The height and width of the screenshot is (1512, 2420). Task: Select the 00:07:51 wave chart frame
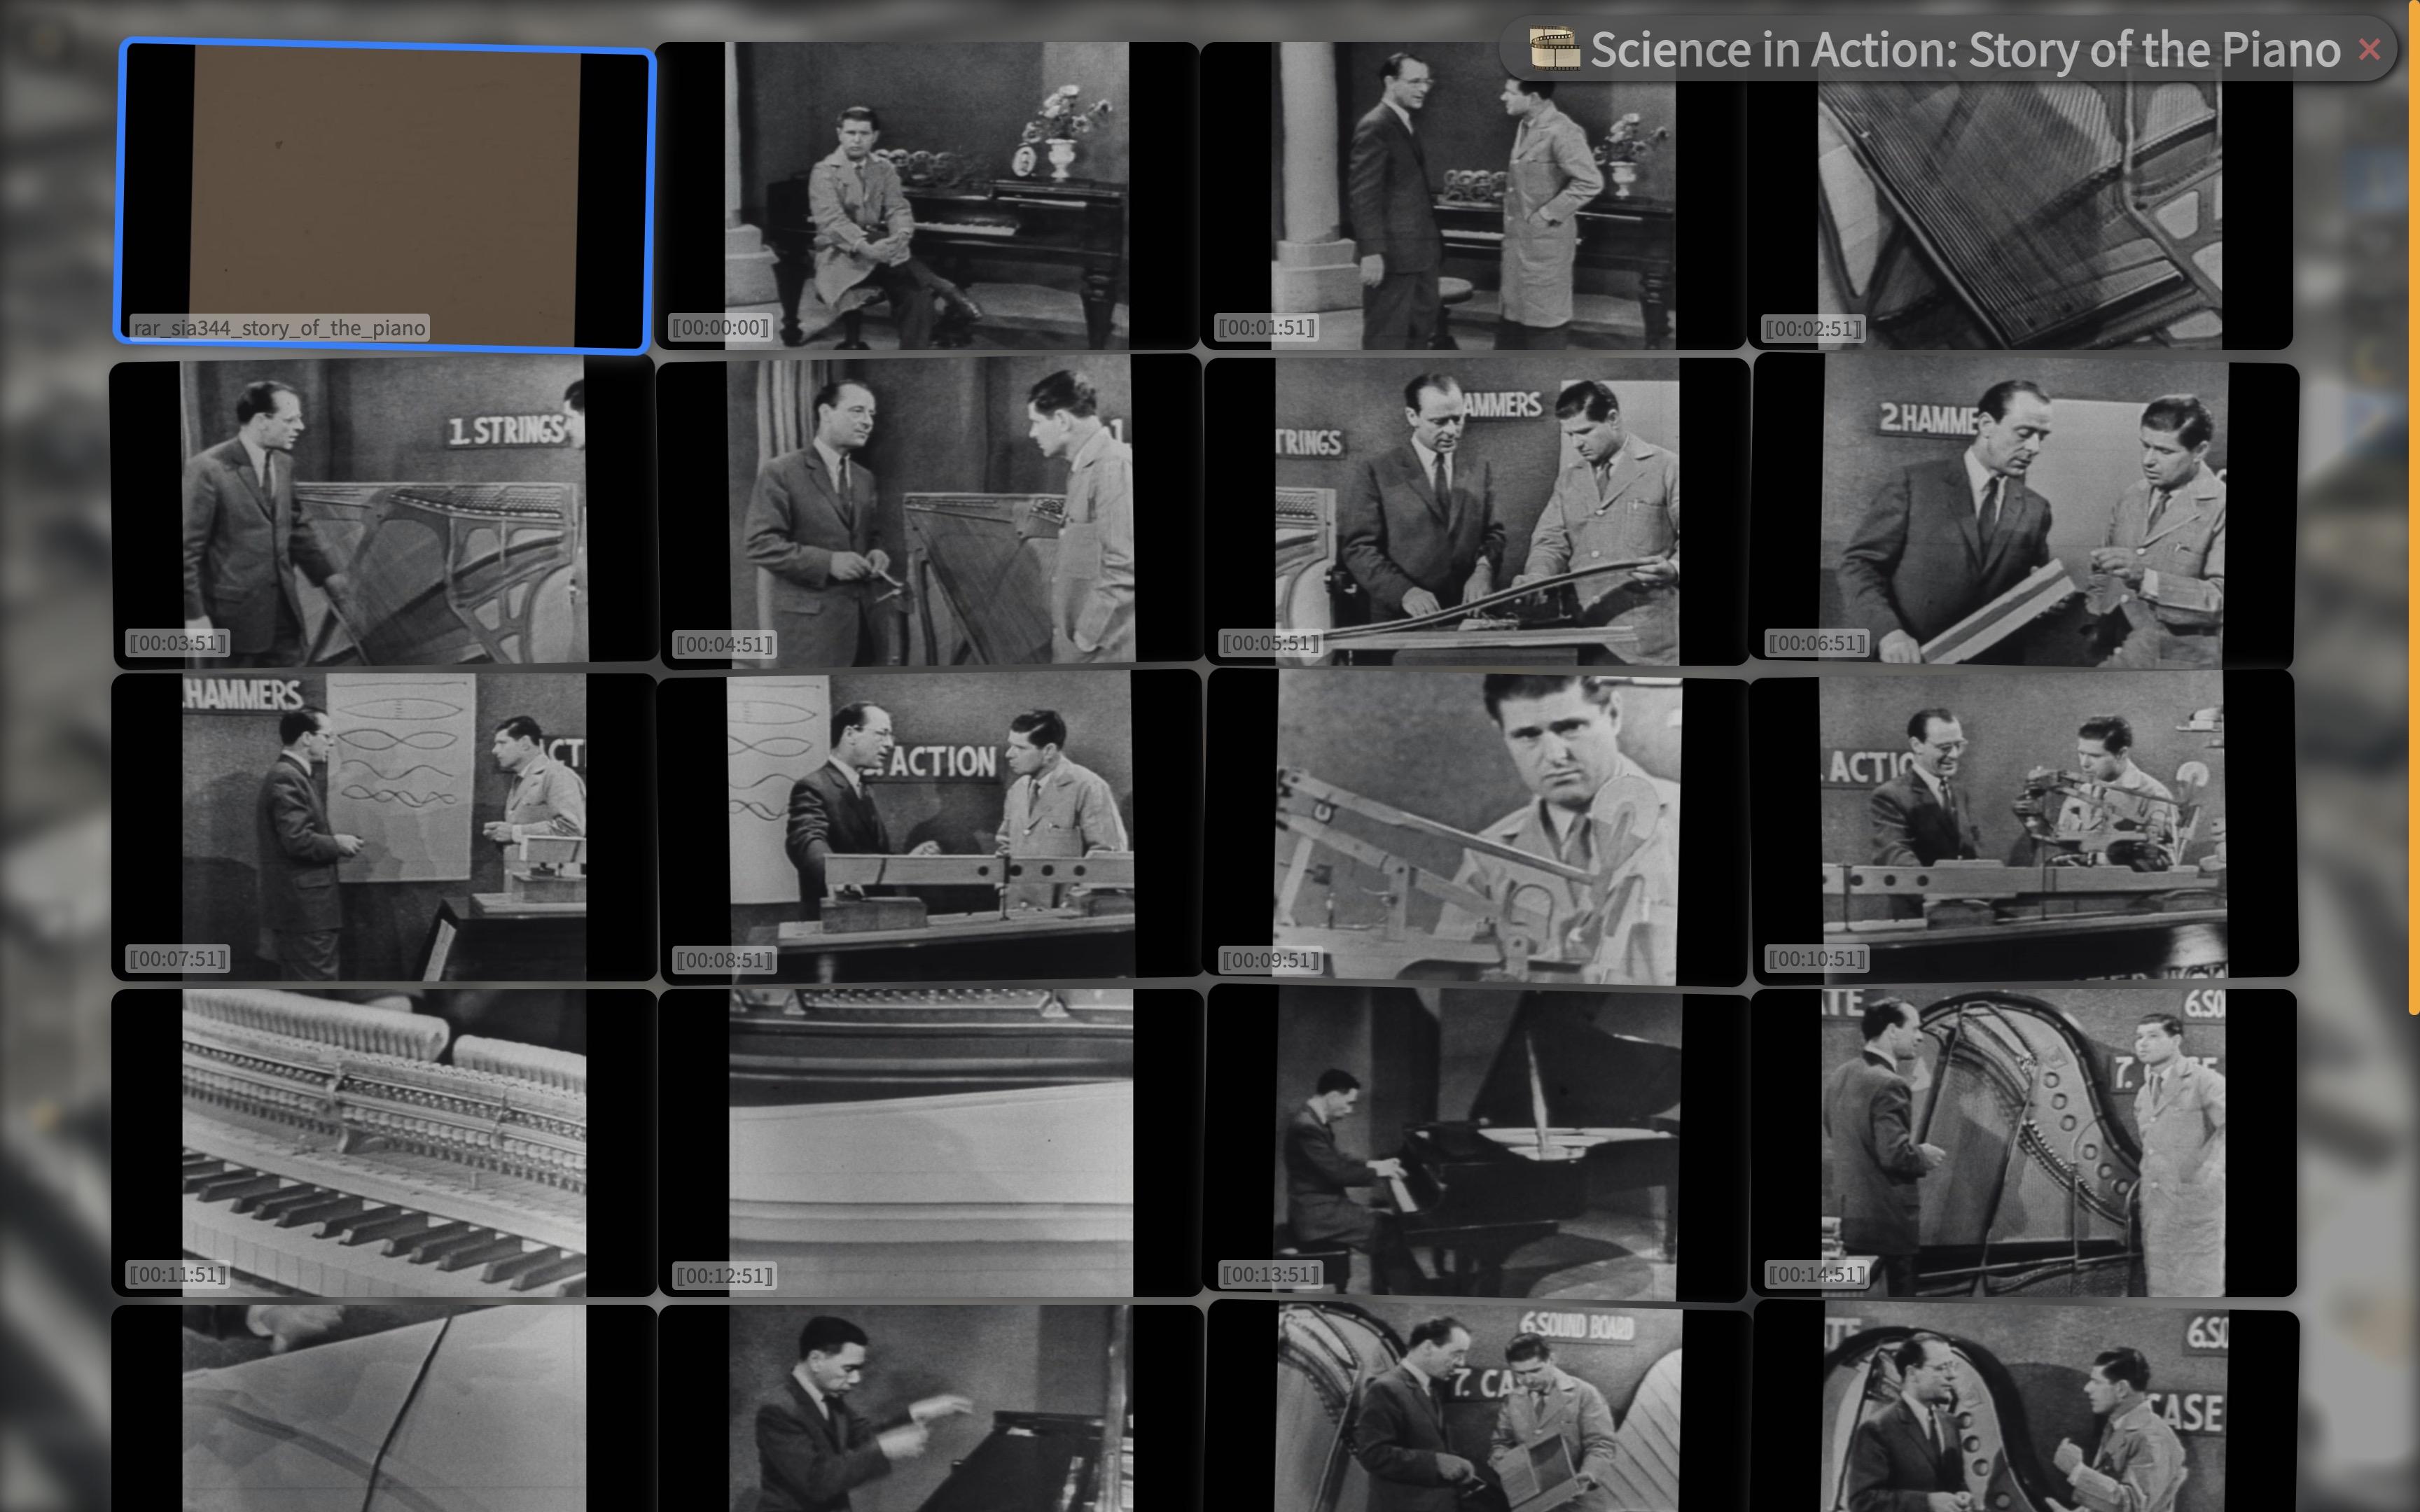(384, 827)
